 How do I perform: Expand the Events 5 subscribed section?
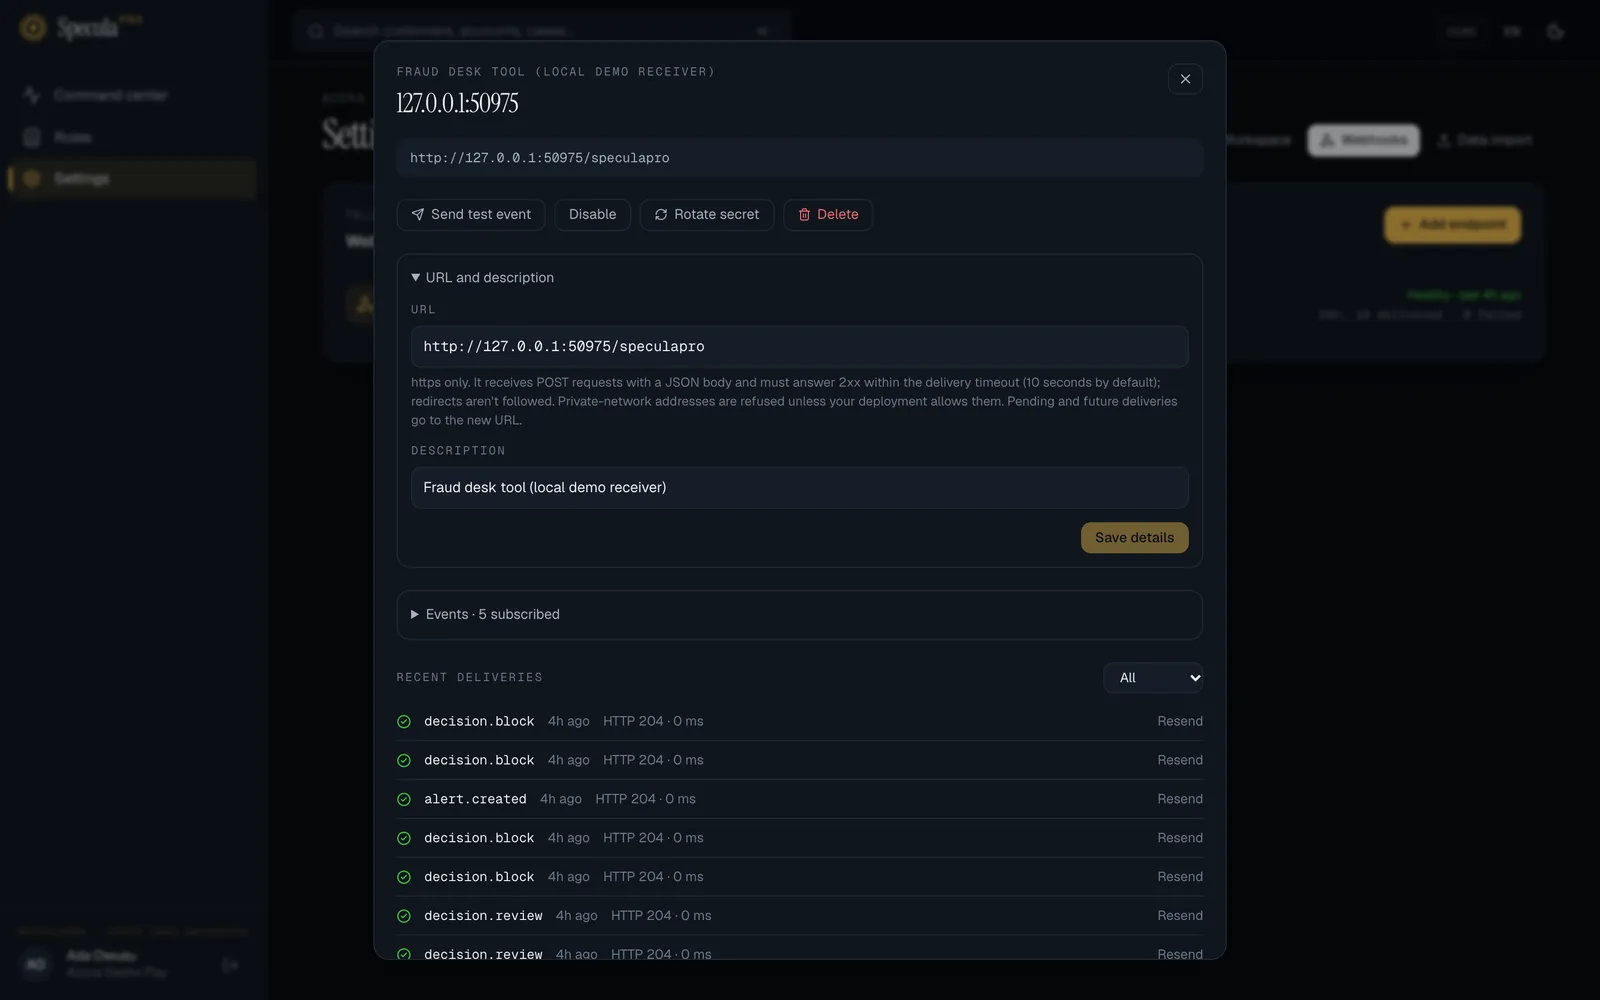click(799, 614)
